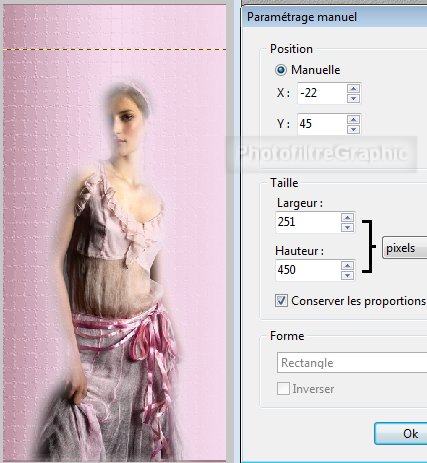Viewport: 427px width, 463px height.
Task: Open the pixels unit dropdown
Action: point(404,248)
